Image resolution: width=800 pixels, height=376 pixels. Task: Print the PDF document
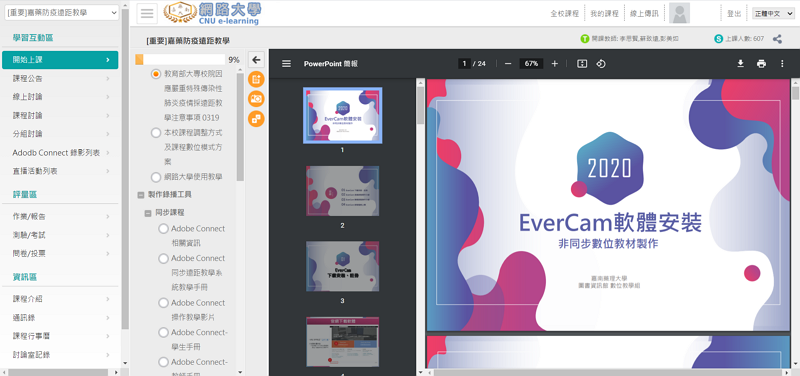761,64
